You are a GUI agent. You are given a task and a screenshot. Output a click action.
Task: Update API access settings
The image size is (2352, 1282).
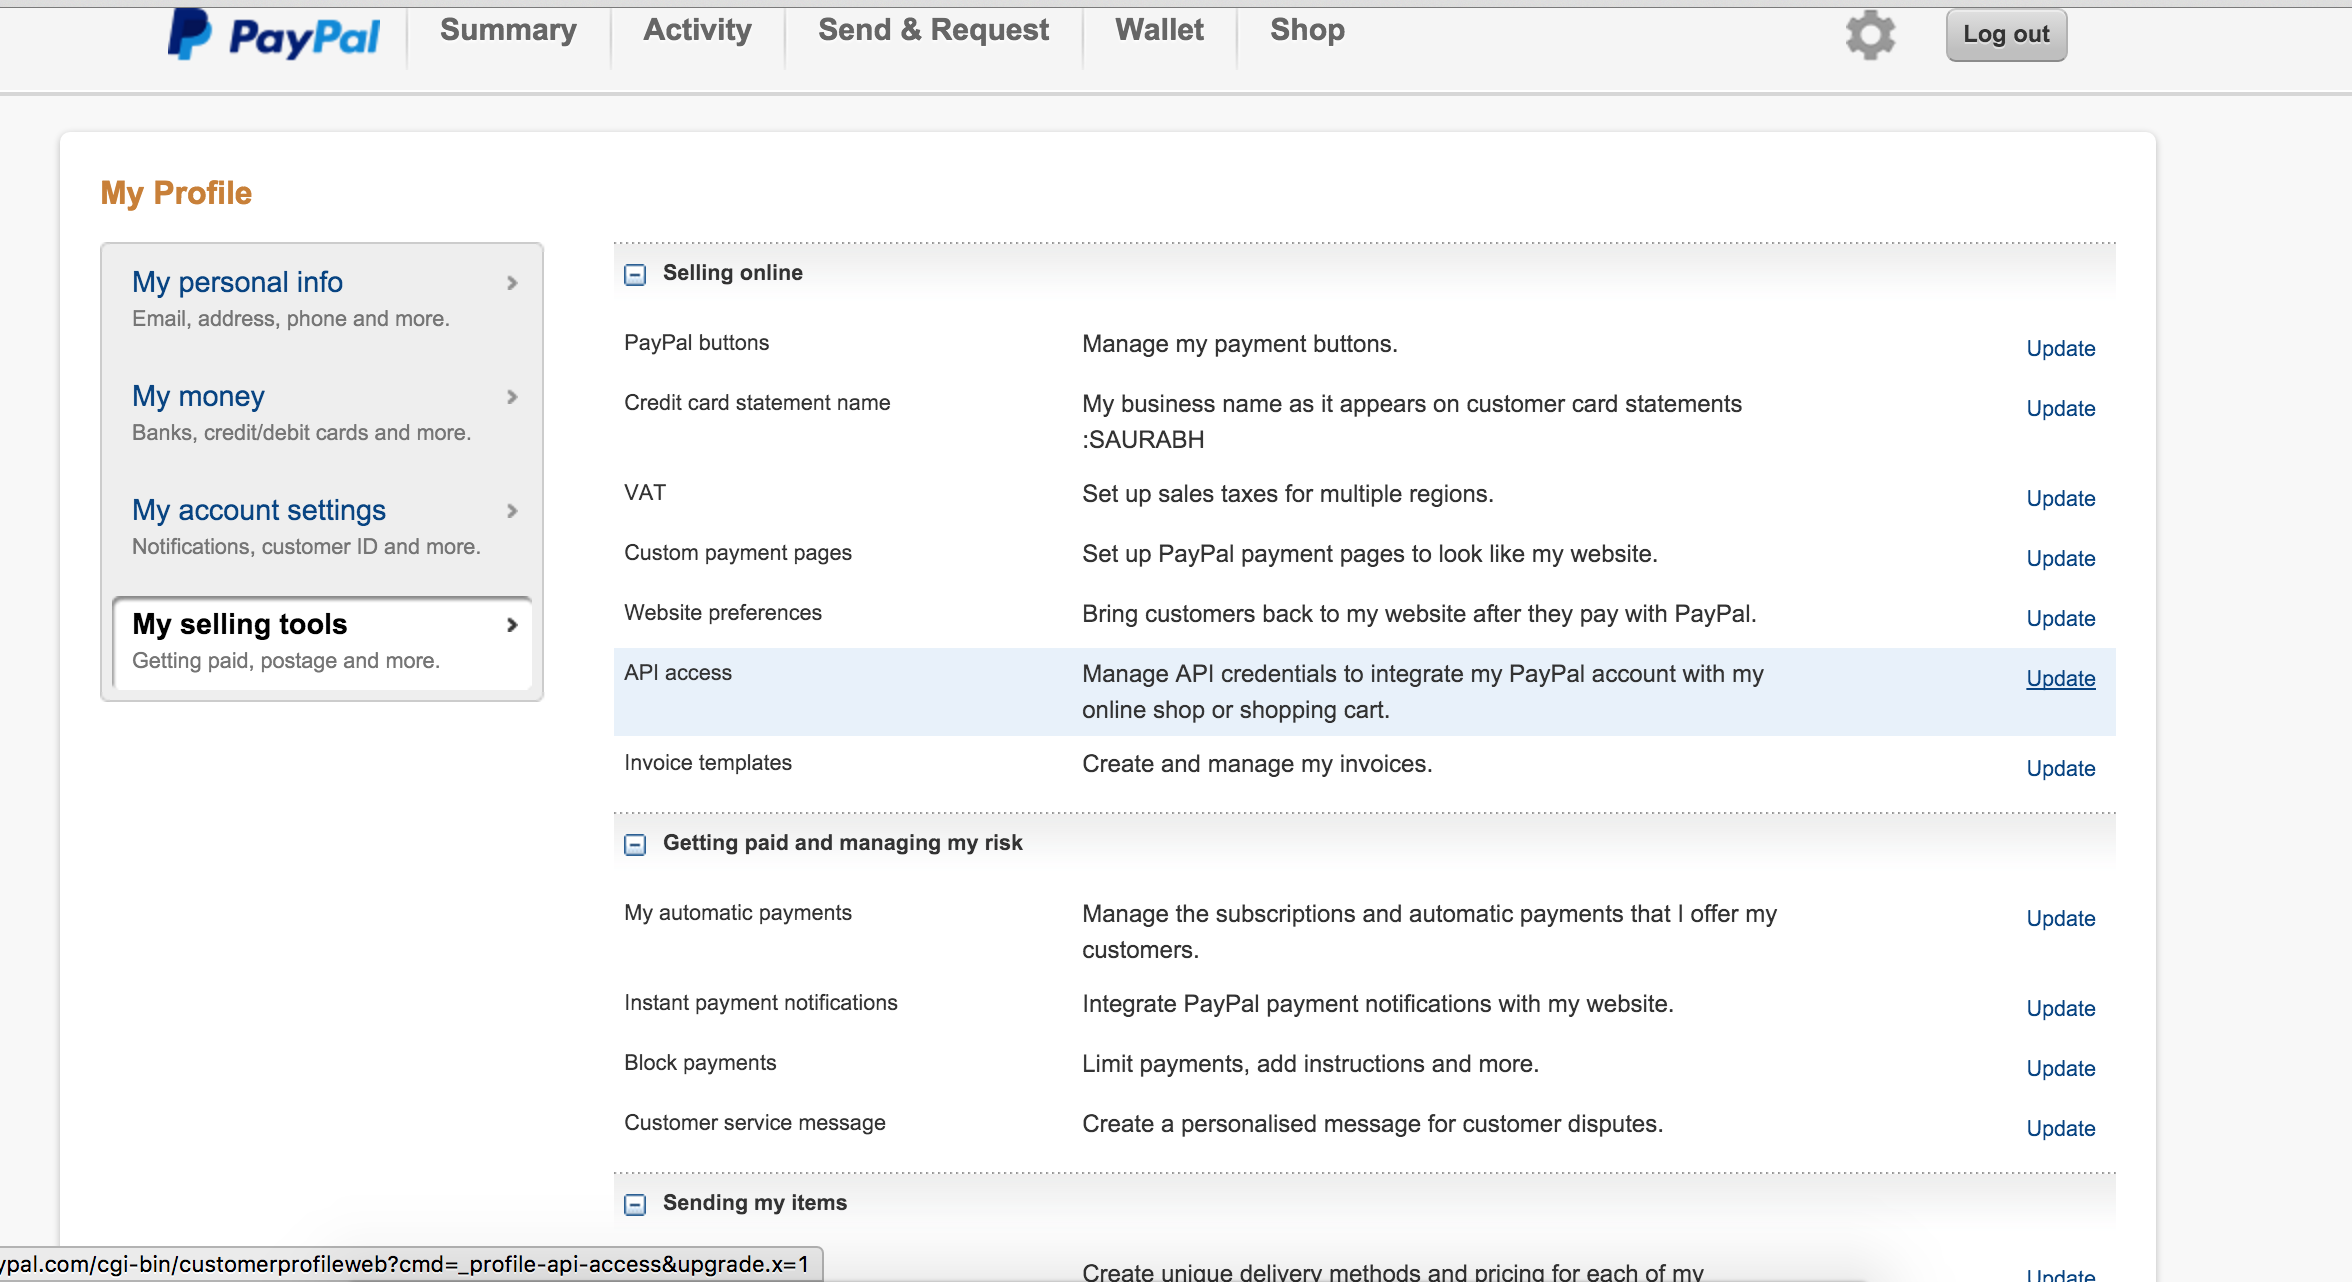pyautogui.click(x=2060, y=679)
